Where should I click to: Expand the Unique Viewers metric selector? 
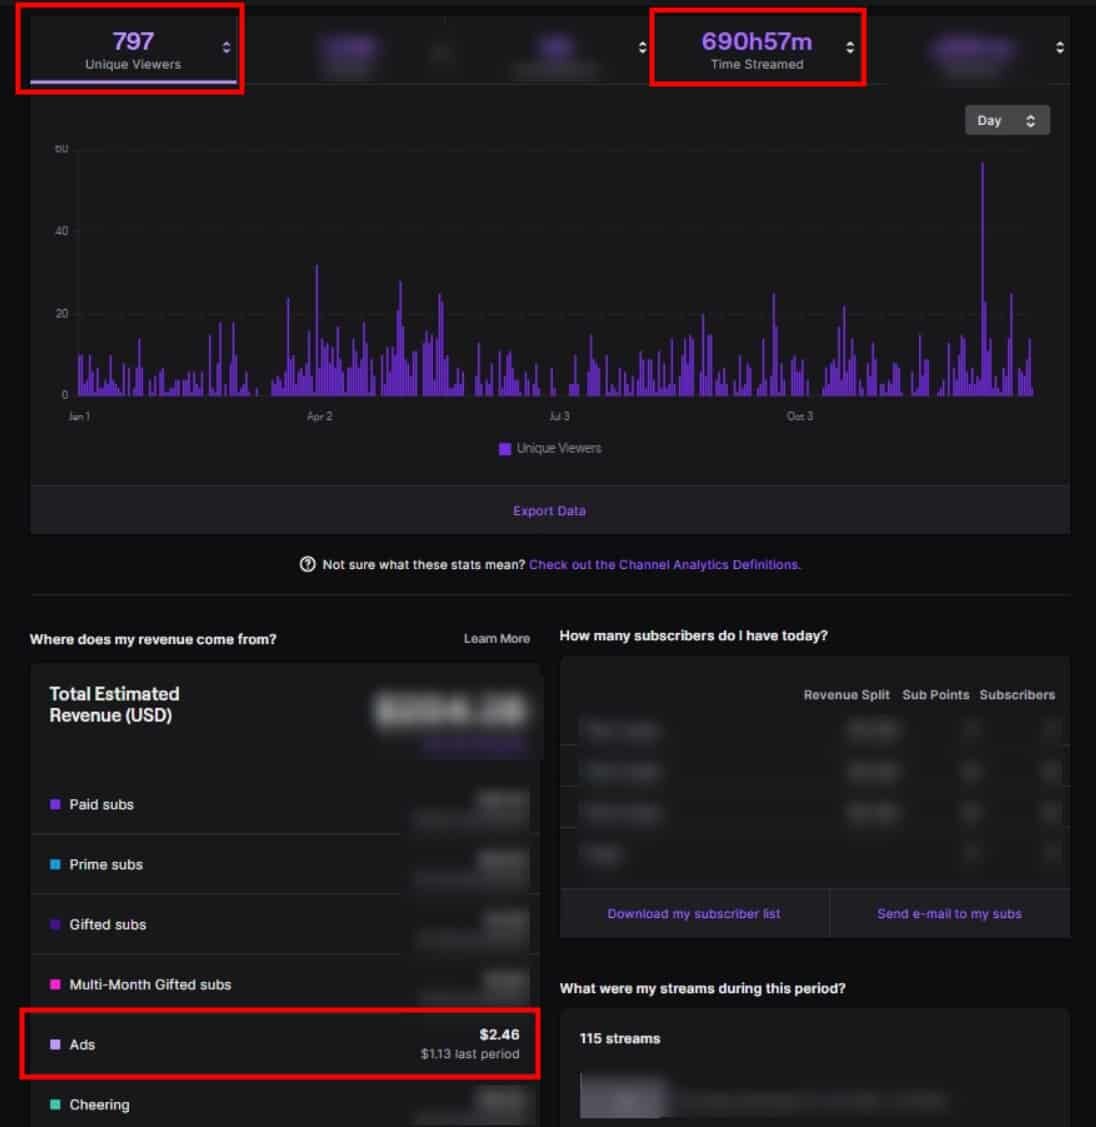coord(227,48)
